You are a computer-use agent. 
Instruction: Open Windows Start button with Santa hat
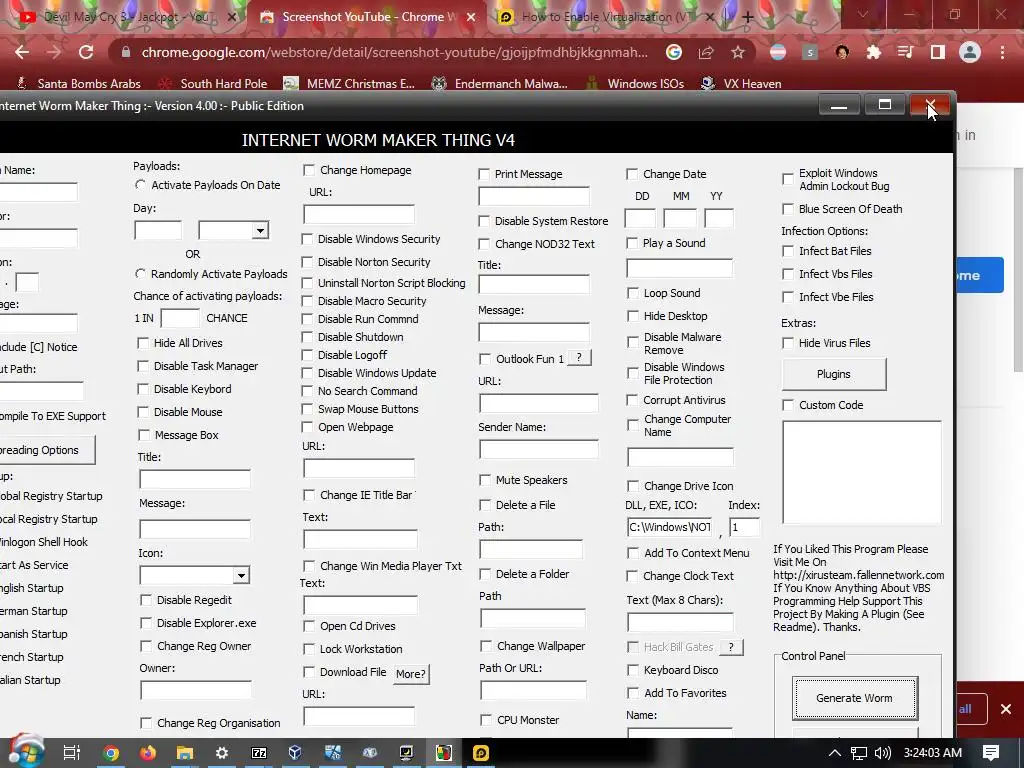(x=25, y=752)
